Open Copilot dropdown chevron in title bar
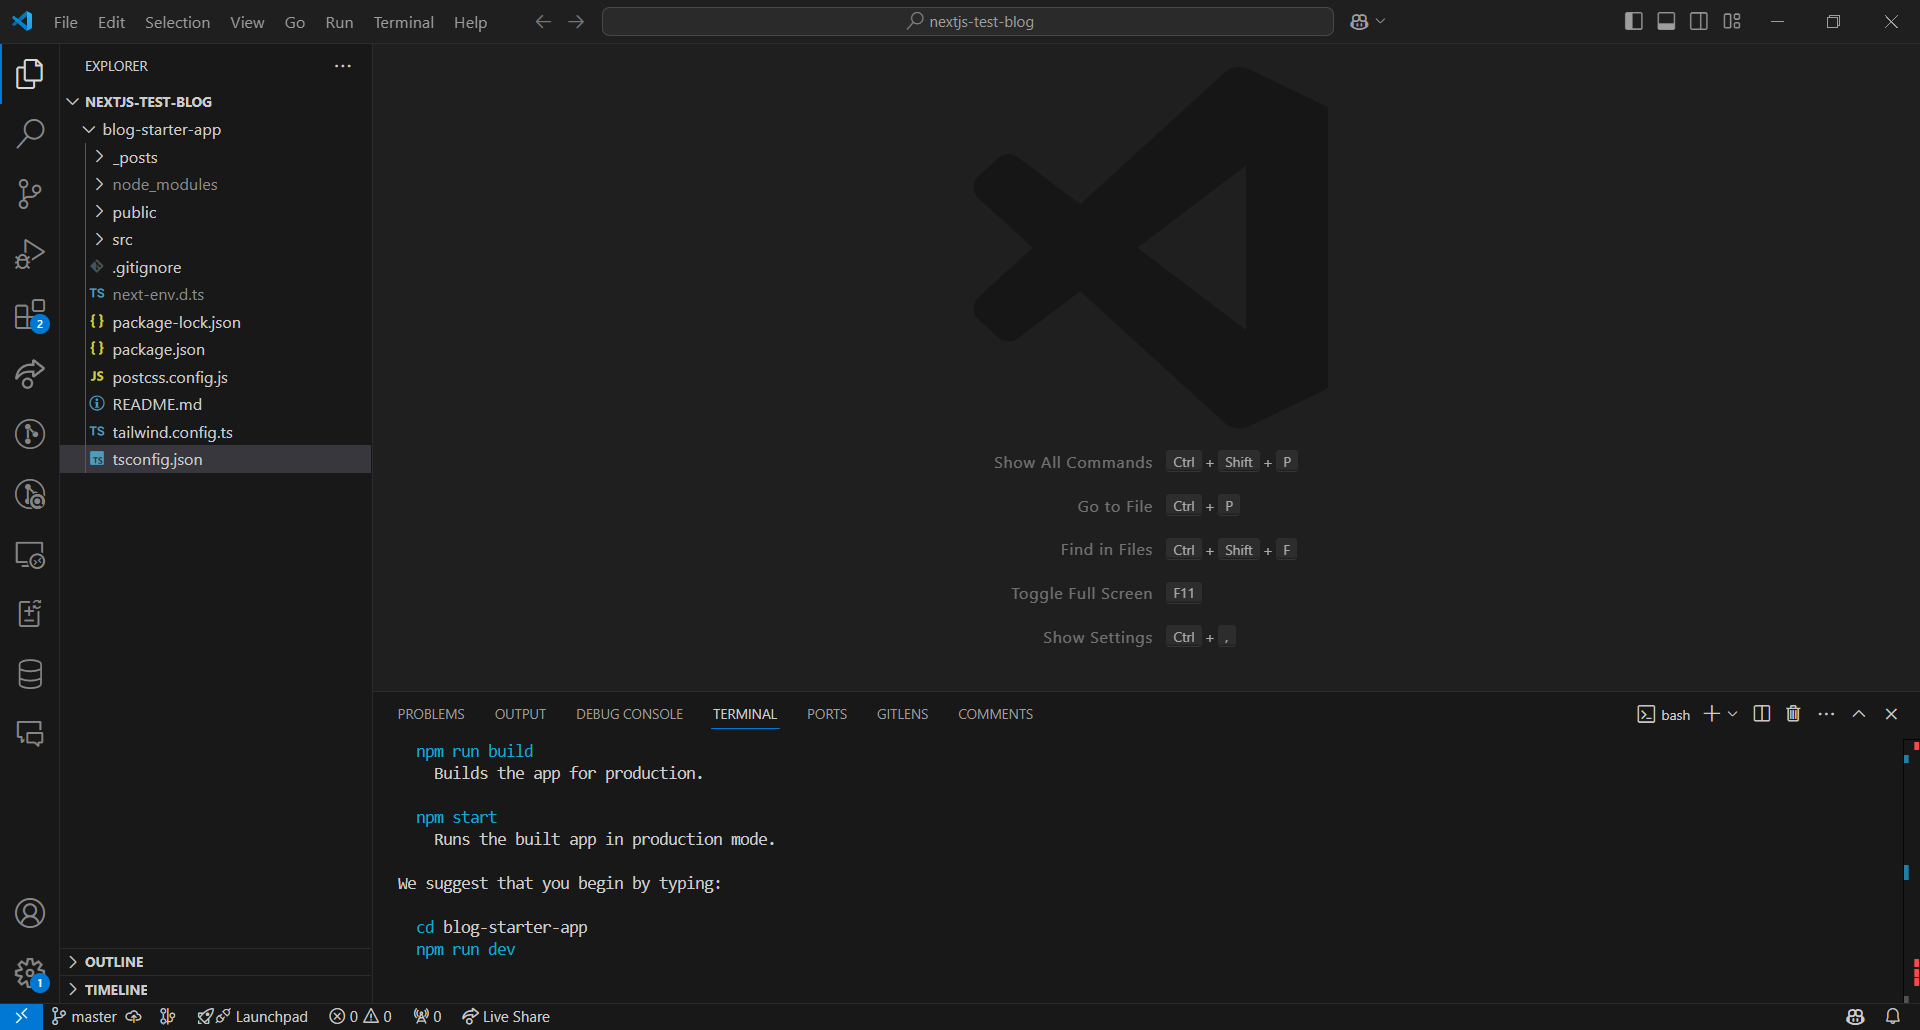Viewport: 1920px width, 1030px height. 1381,22
